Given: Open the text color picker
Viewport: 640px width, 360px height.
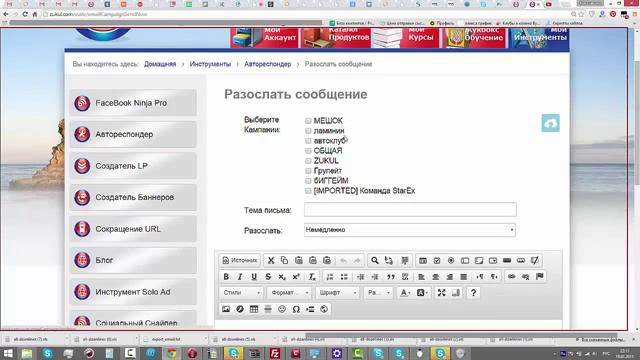Looking at the screenshot, I should [405, 293].
